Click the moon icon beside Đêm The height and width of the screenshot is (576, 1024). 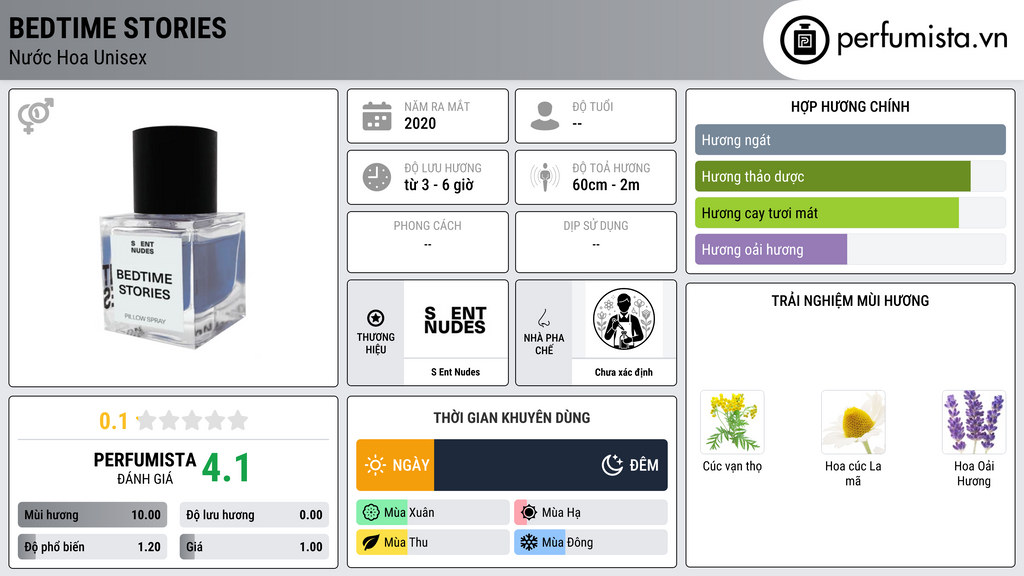612,465
